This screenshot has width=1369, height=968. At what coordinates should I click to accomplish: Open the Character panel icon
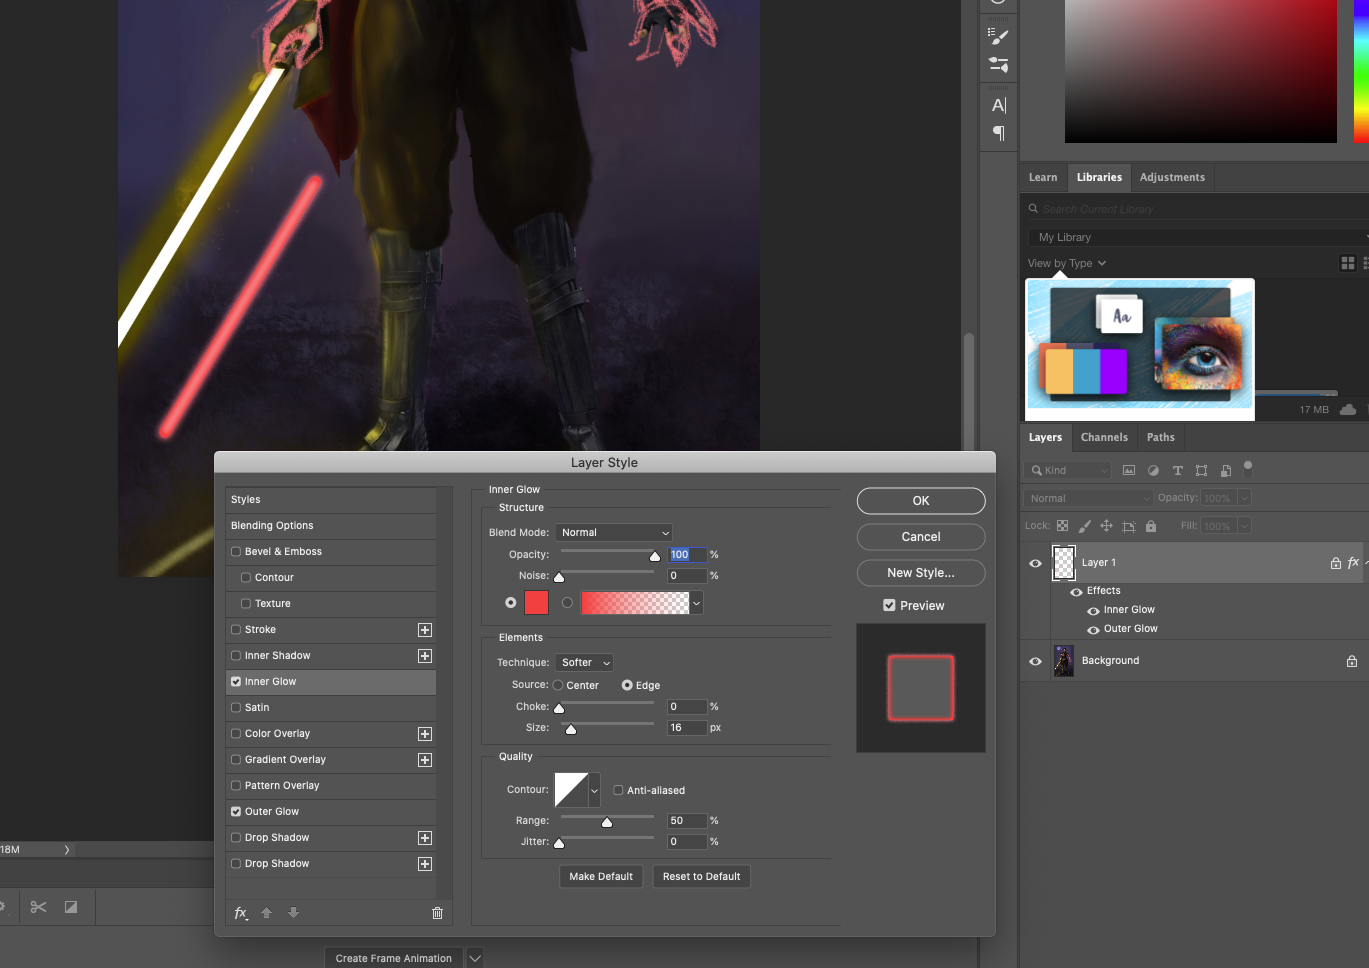[998, 105]
